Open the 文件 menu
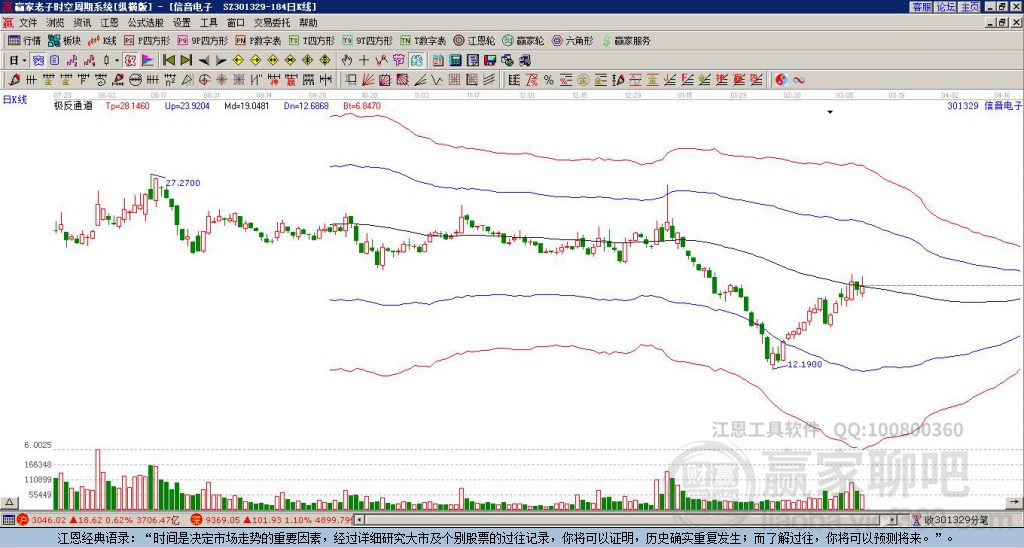 (28, 23)
